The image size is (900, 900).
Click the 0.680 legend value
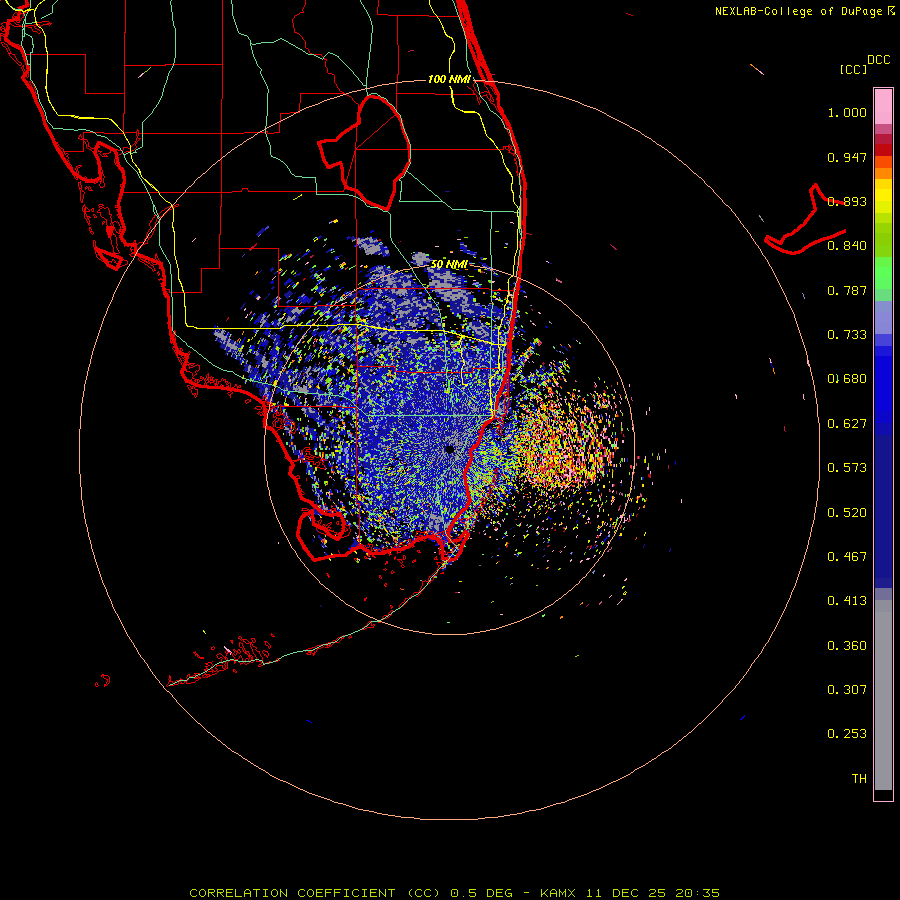point(847,379)
